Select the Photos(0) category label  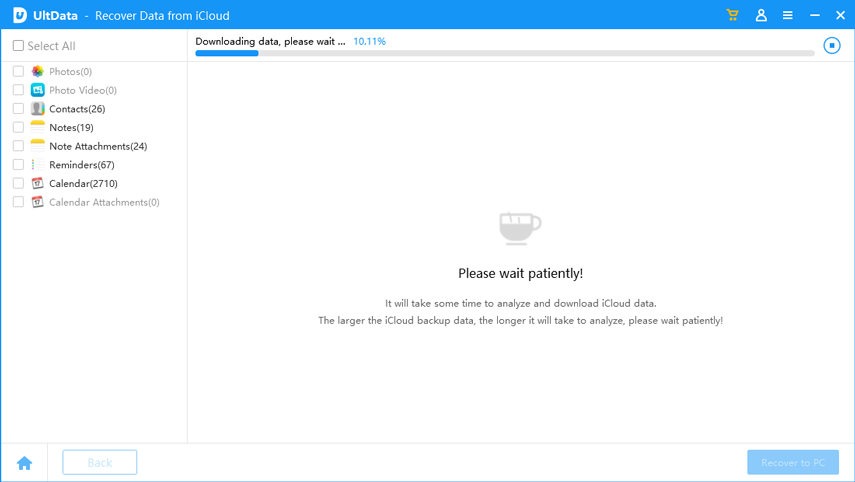click(70, 72)
